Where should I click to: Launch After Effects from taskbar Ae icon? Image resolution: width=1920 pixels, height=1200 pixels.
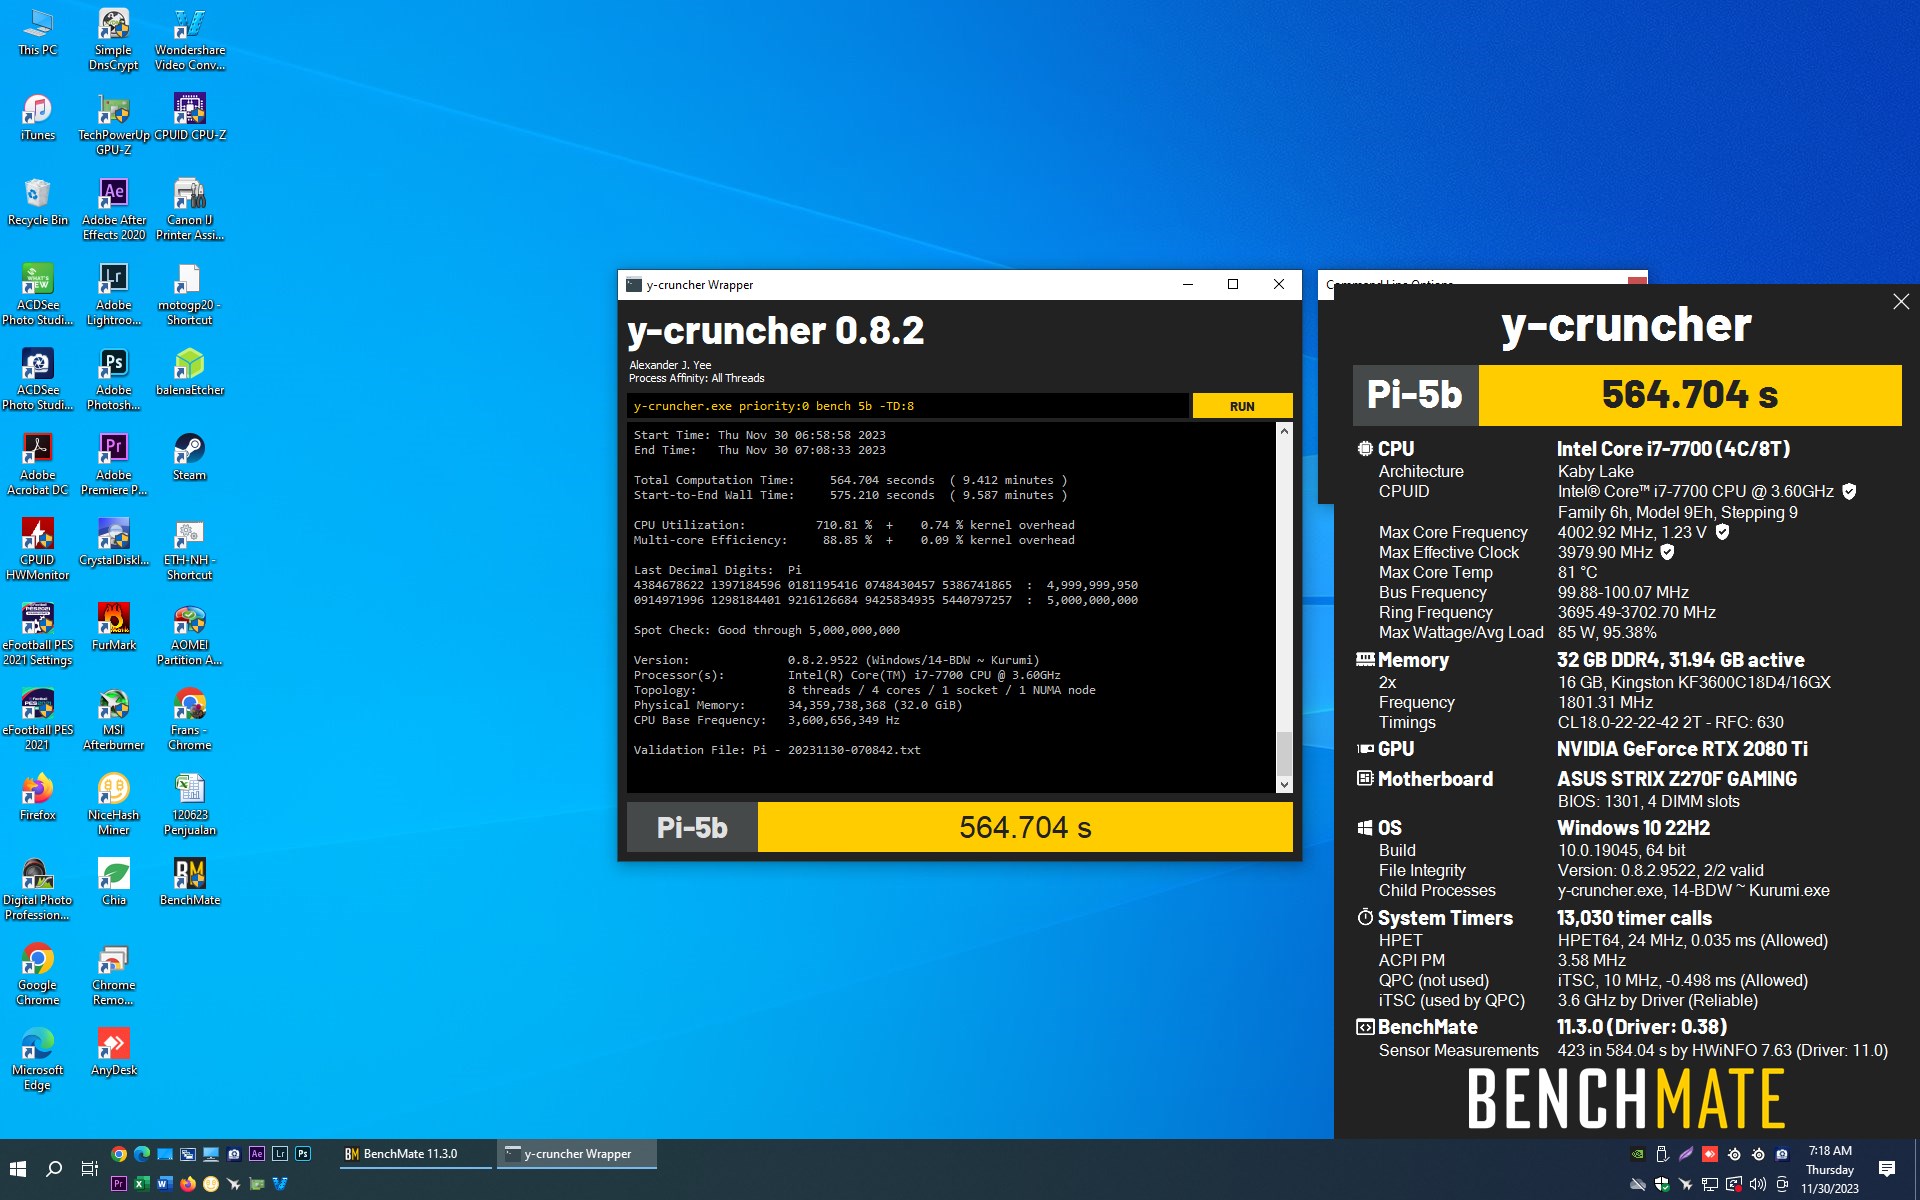[257, 1154]
